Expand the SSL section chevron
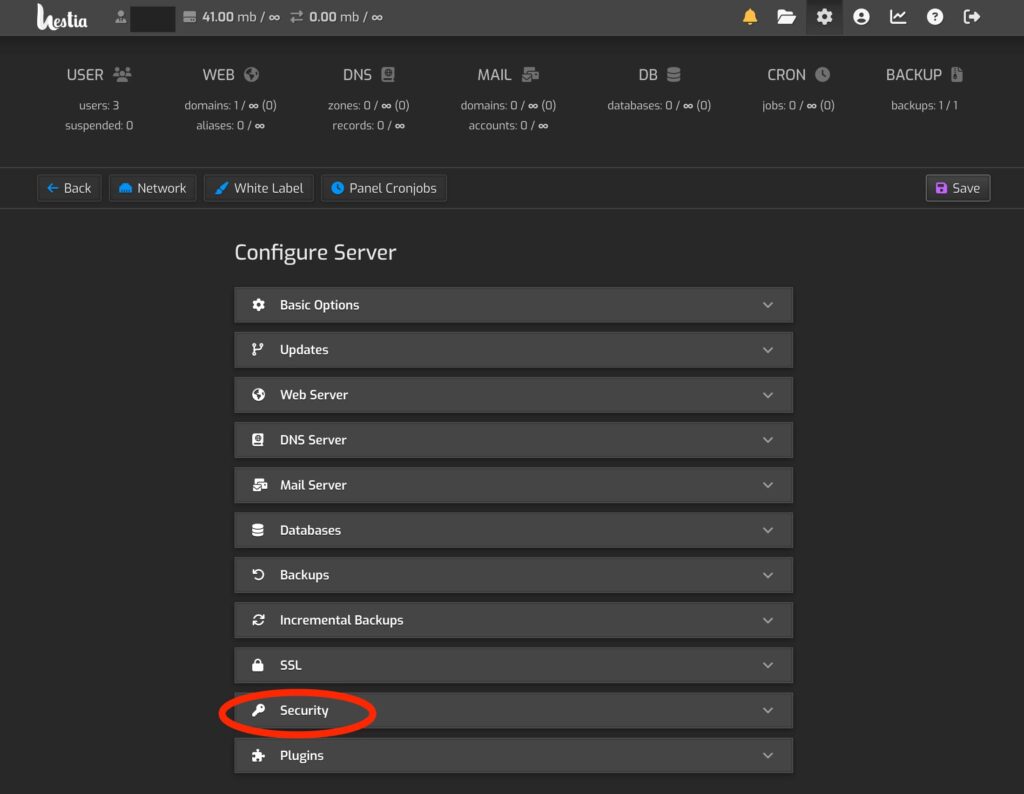This screenshot has height=794, width=1024. click(x=768, y=665)
